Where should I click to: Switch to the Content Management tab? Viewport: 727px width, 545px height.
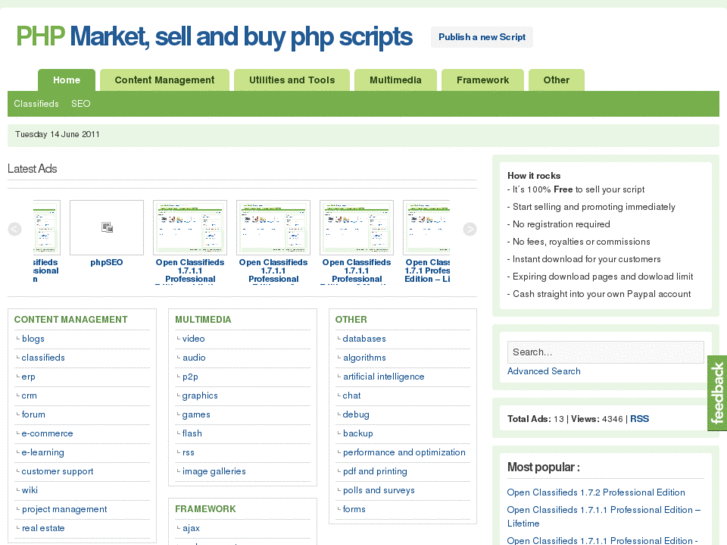pos(164,80)
